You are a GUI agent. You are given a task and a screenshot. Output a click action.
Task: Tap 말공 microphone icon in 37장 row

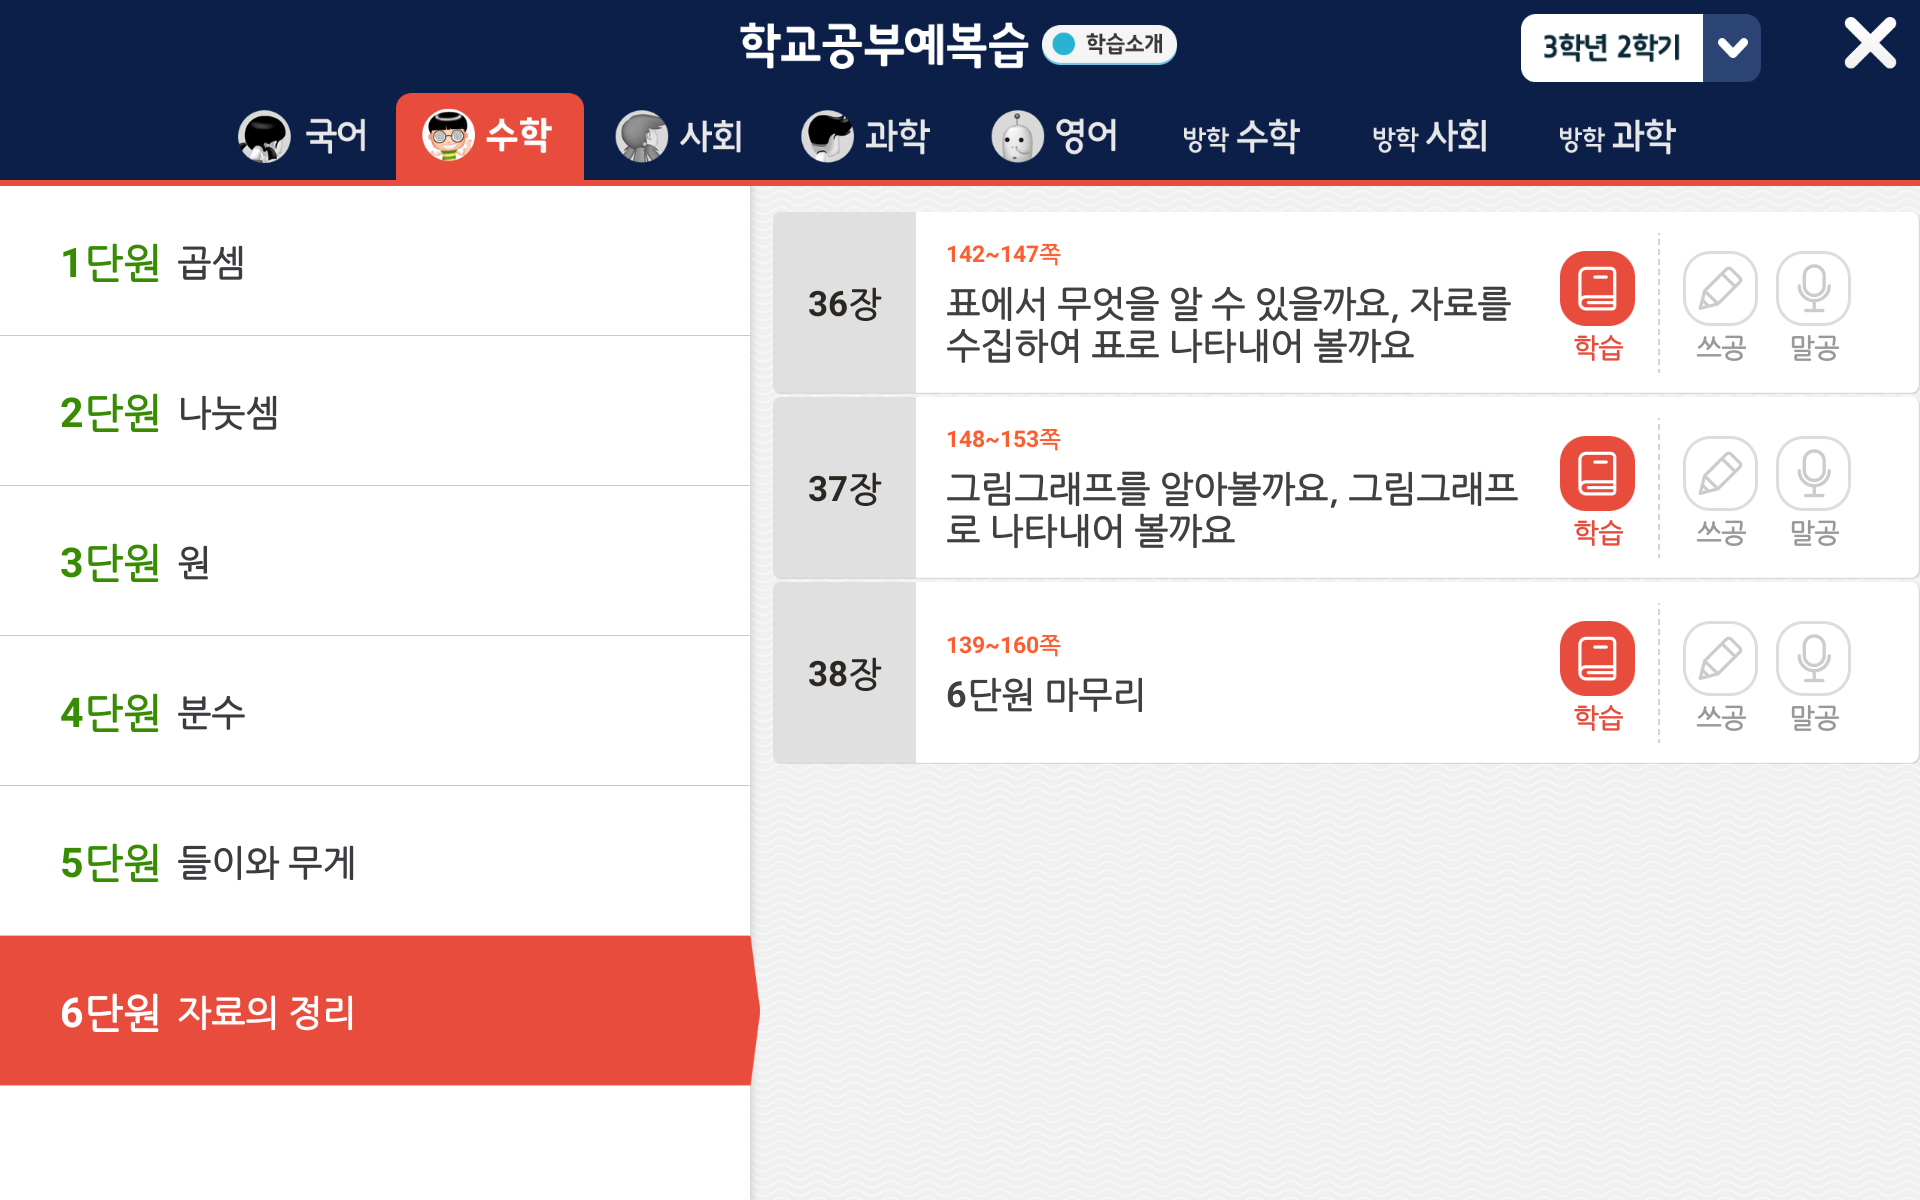1813,474
